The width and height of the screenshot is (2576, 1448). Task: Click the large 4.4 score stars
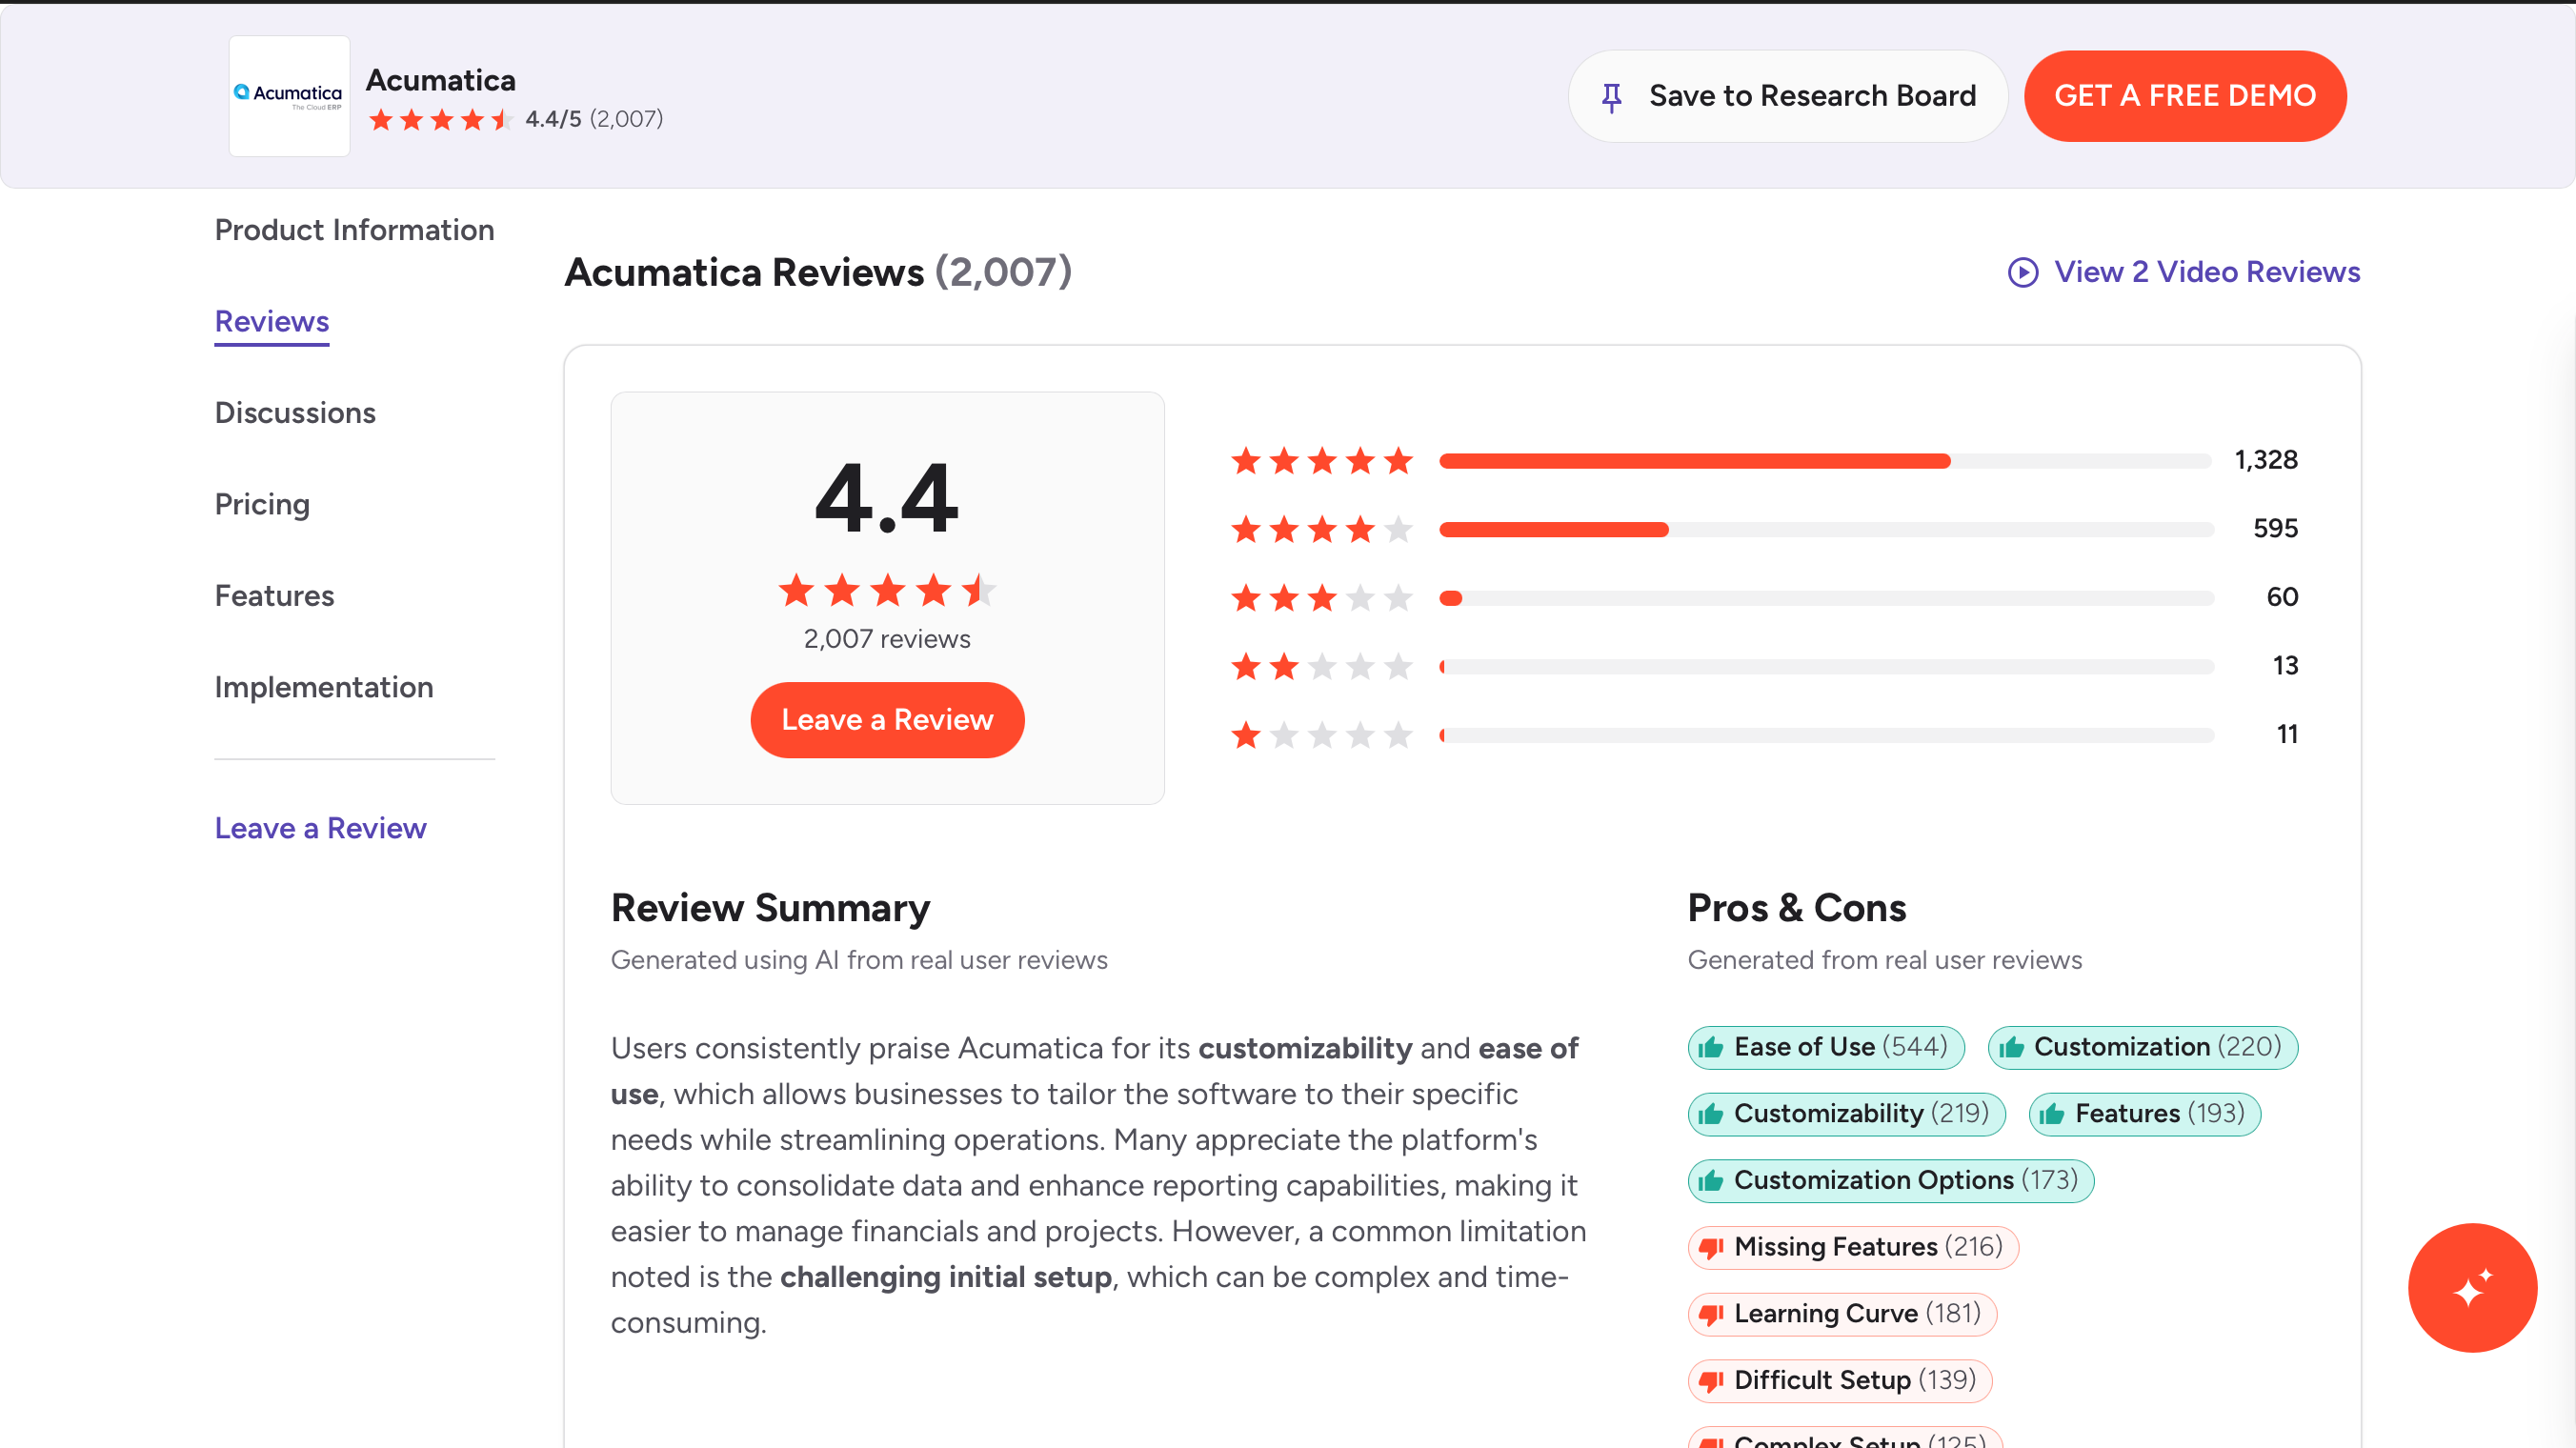[x=887, y=590]
